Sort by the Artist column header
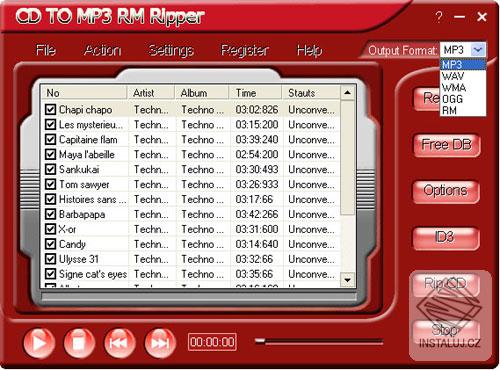Viewport: 500px width, 370px height. click(x=151, y=93)
